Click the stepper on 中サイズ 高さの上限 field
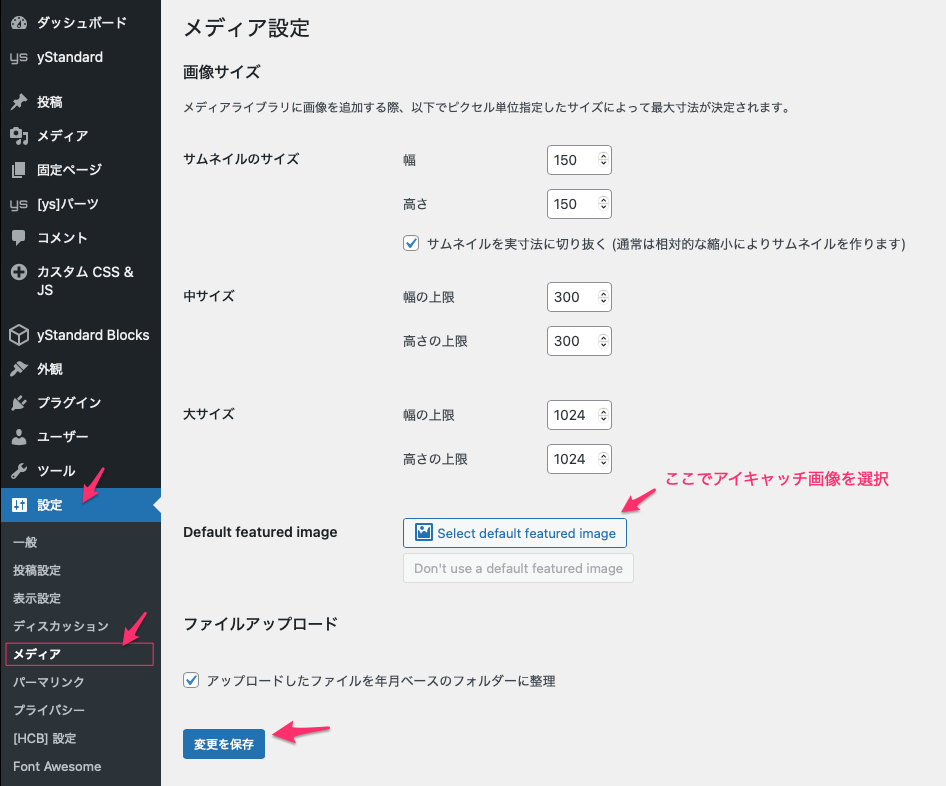The height and width of the screenshot is (786, 946). pos(602,341)
